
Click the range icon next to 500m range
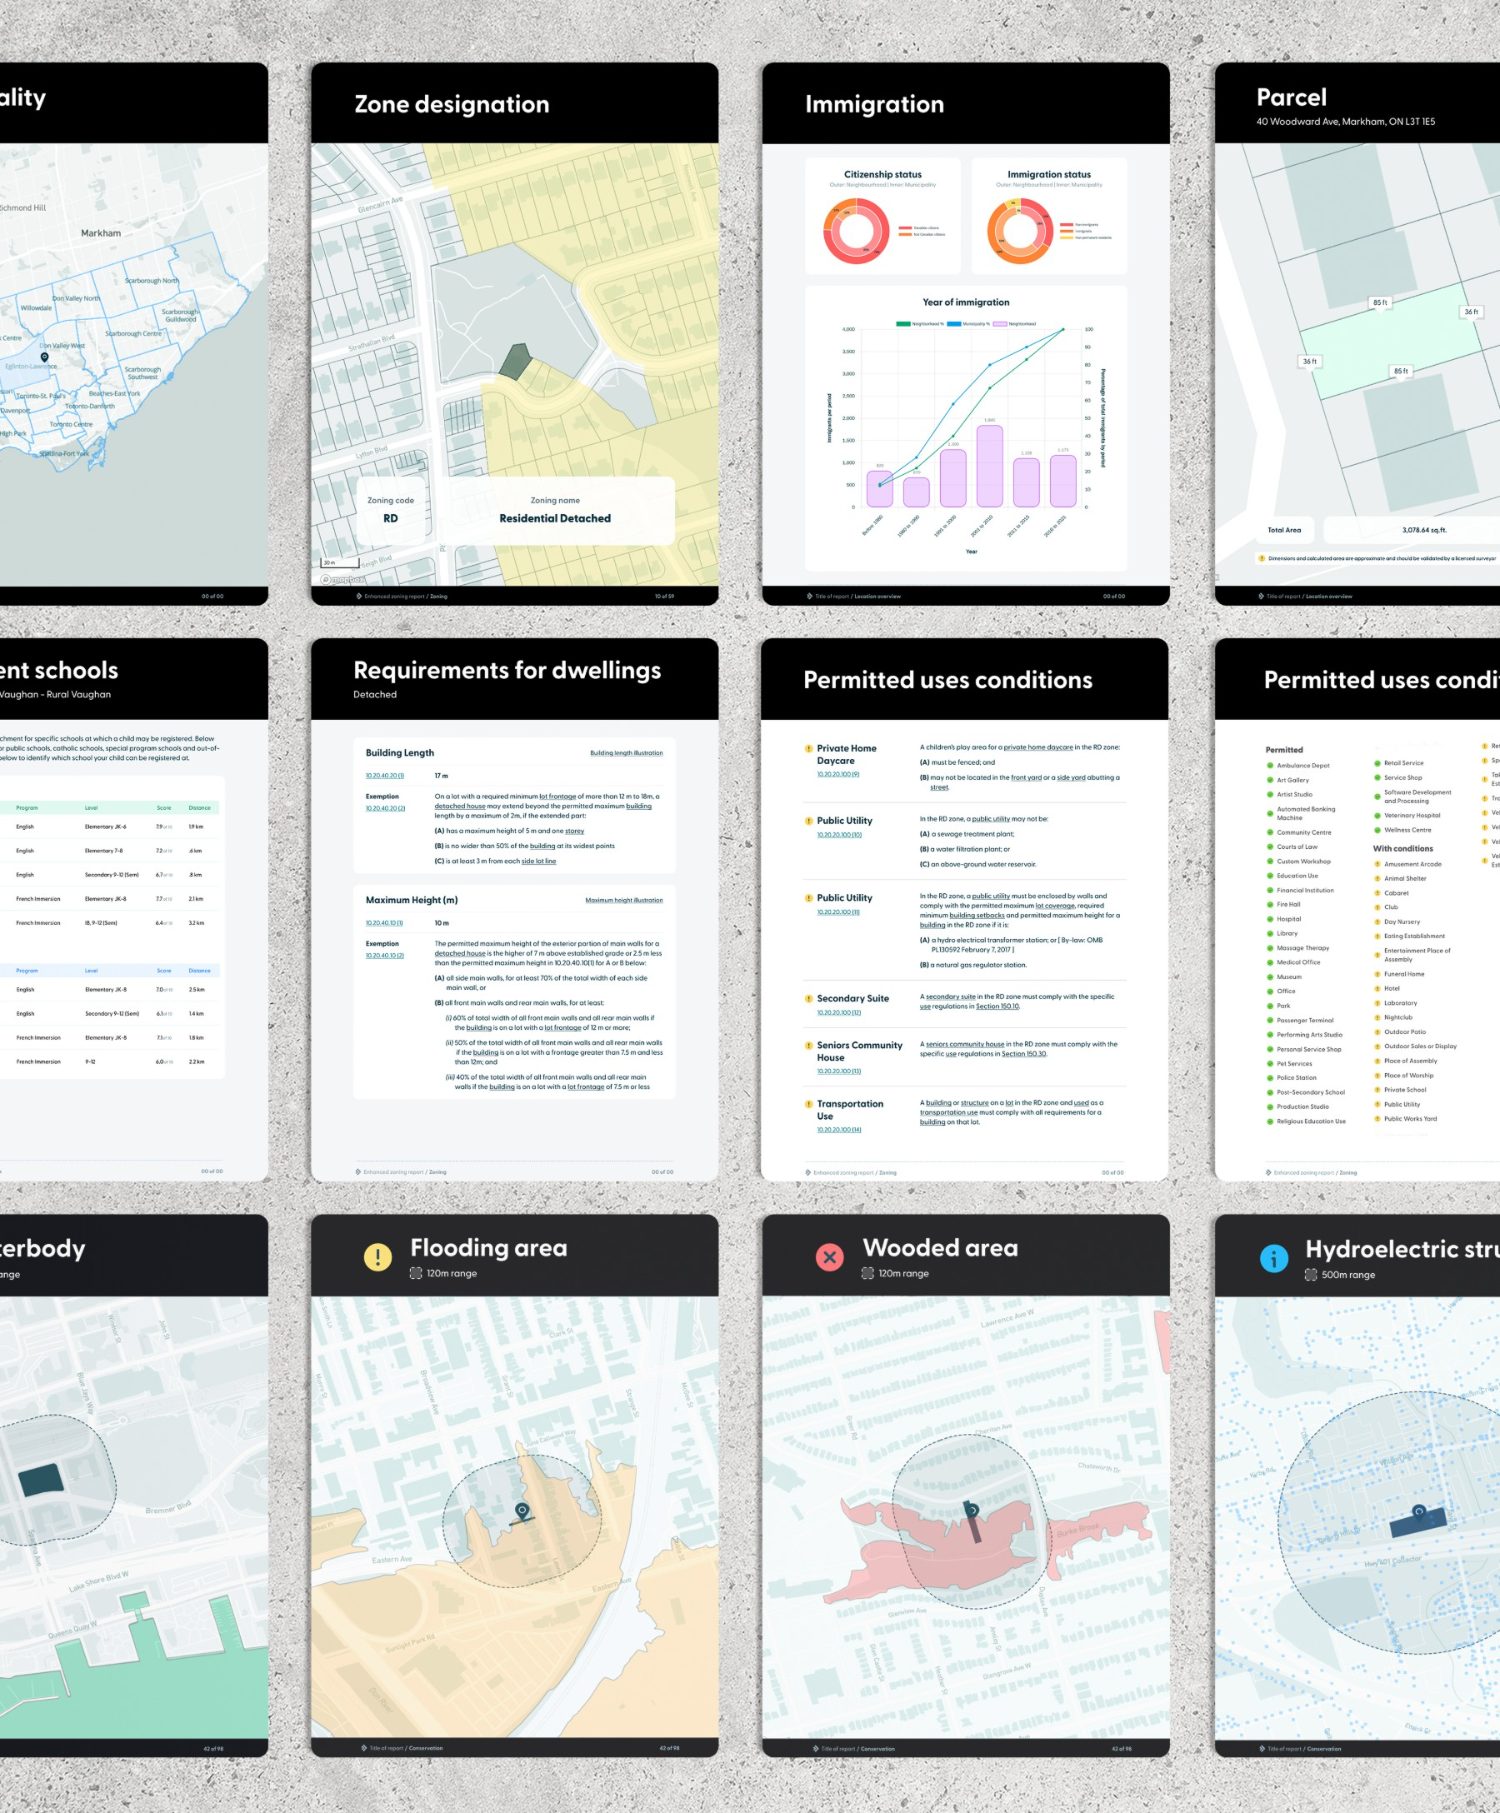(x=1311, y=1274)
